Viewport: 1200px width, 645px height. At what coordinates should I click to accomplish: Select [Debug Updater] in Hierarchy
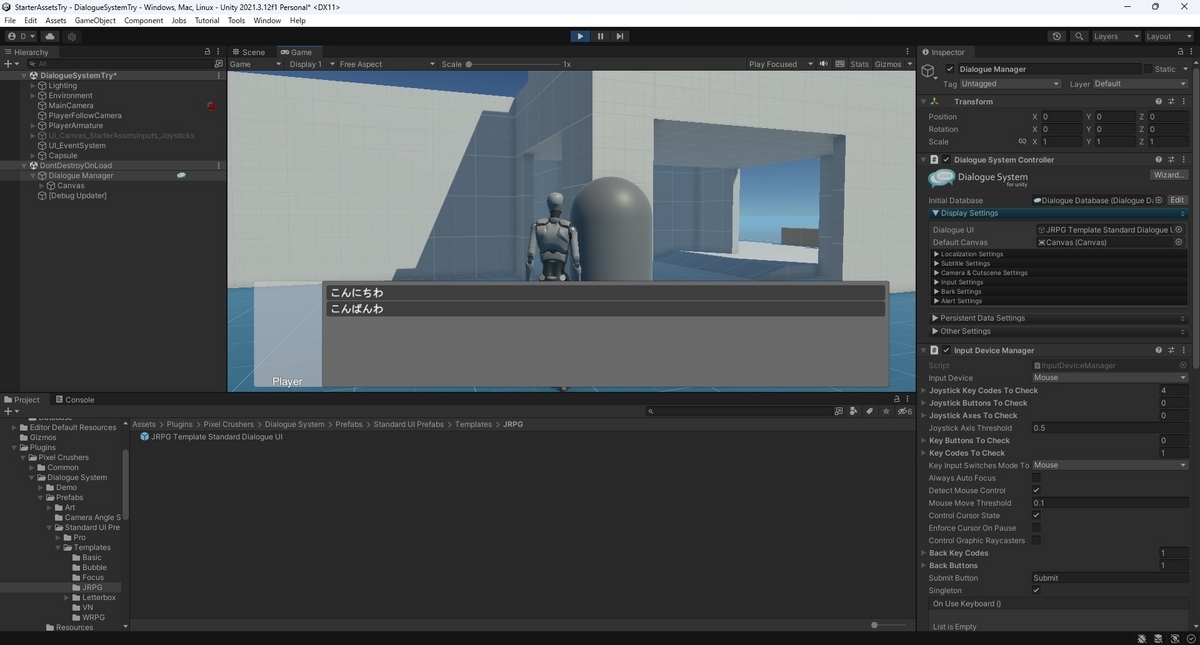pos(77,195)
